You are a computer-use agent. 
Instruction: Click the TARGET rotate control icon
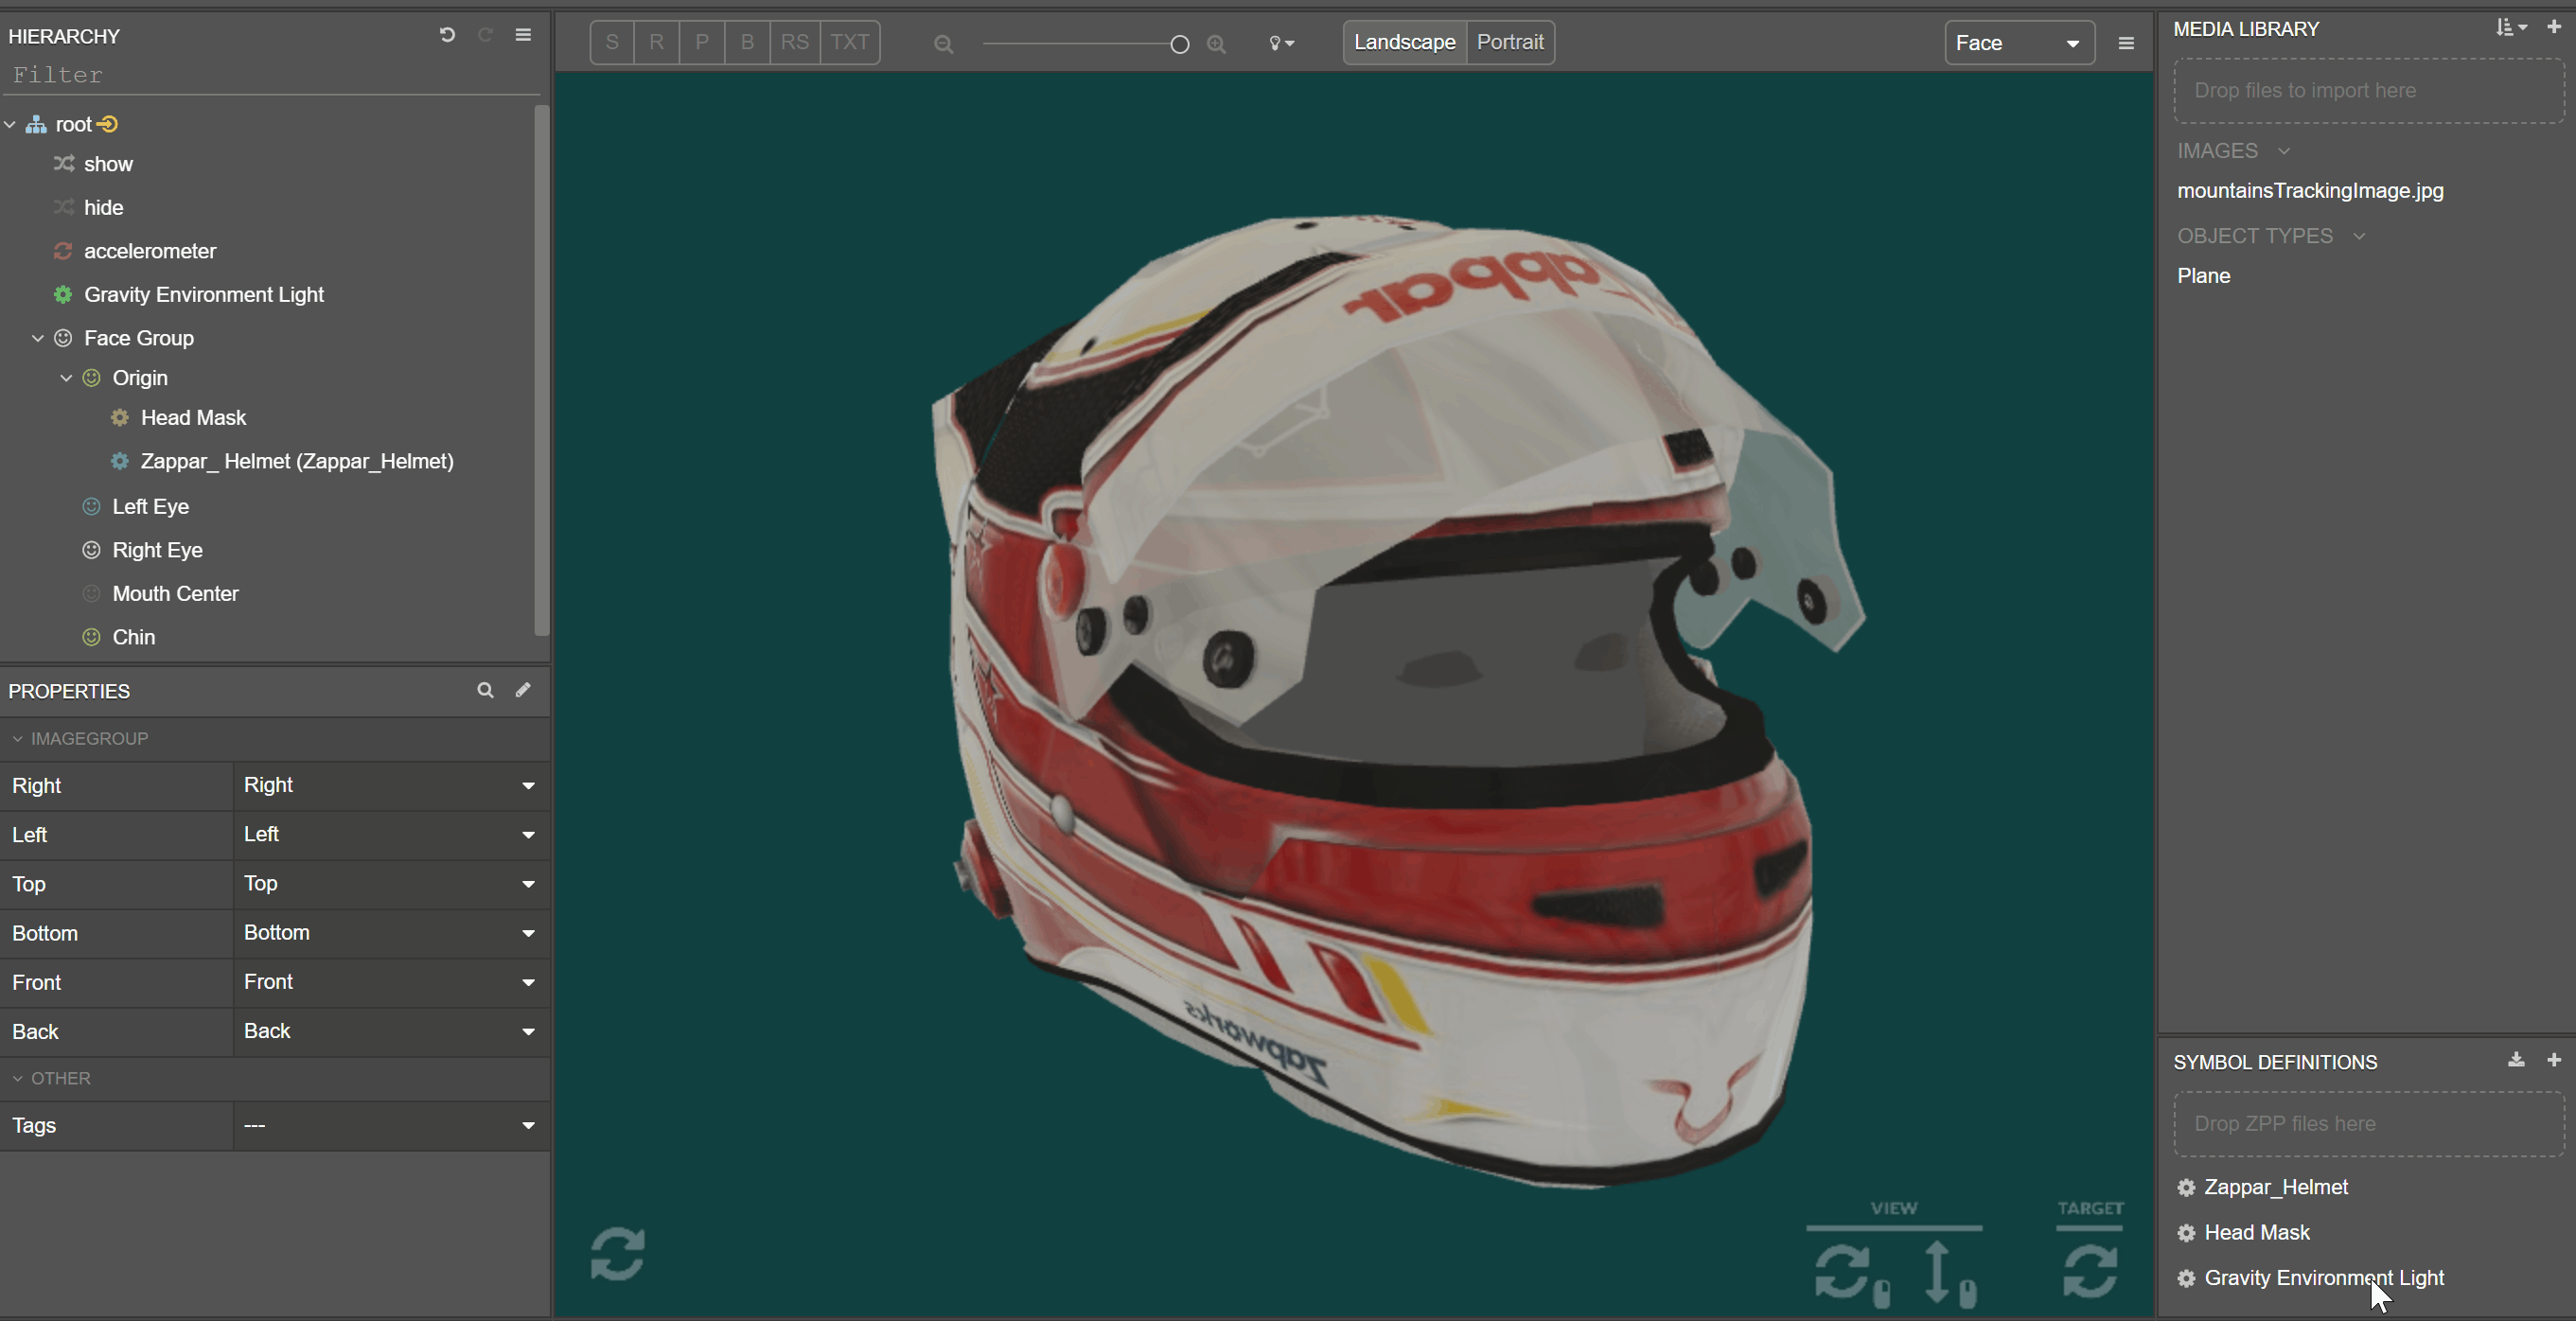pos(2090,1270)
